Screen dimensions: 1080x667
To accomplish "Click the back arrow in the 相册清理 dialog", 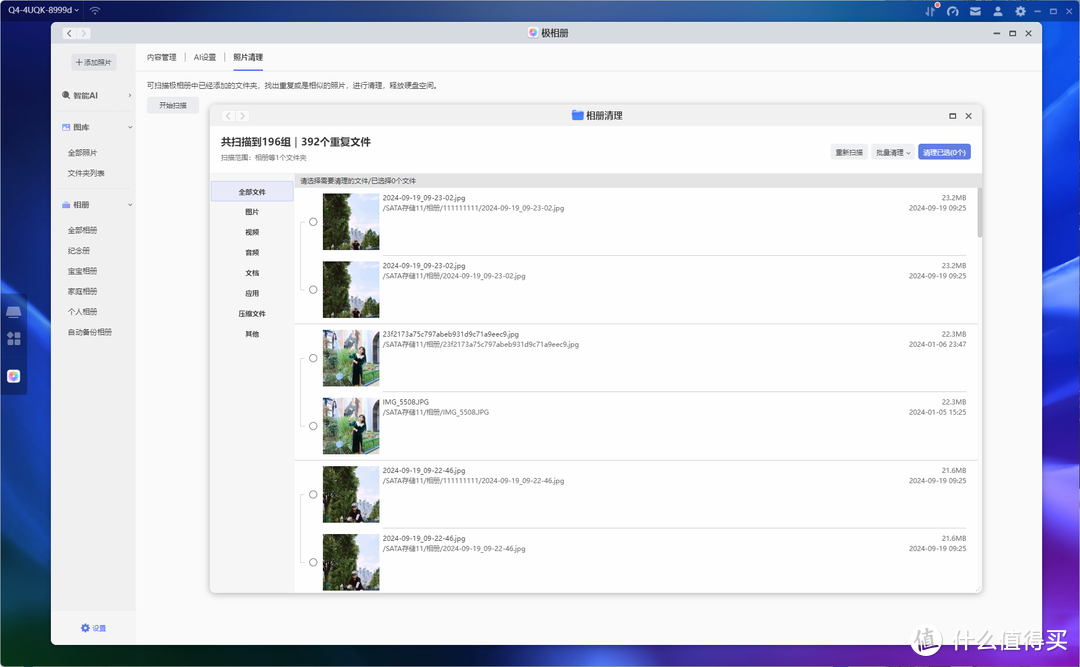I will [227, 115].
